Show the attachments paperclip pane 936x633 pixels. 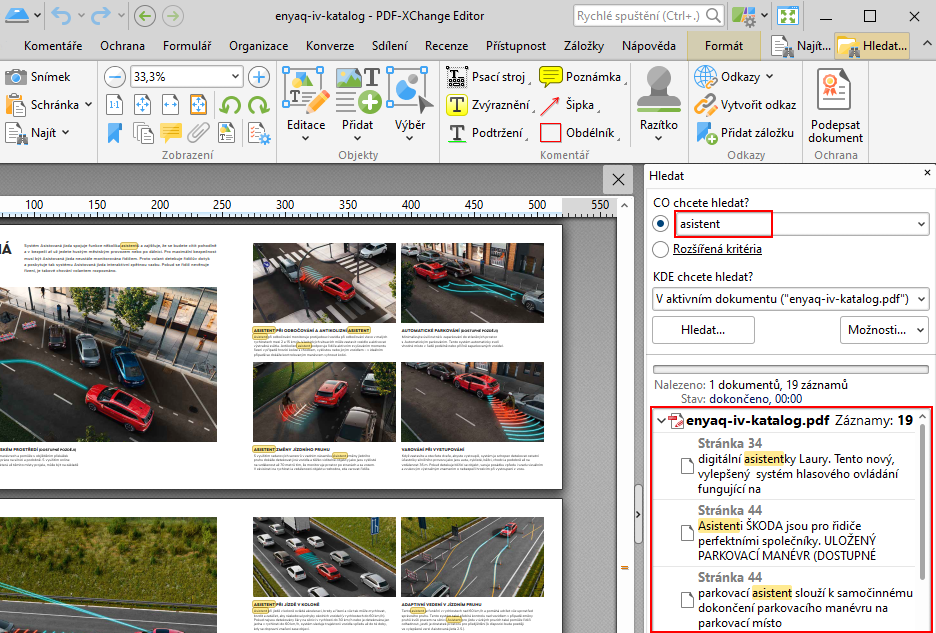[198, 133]
